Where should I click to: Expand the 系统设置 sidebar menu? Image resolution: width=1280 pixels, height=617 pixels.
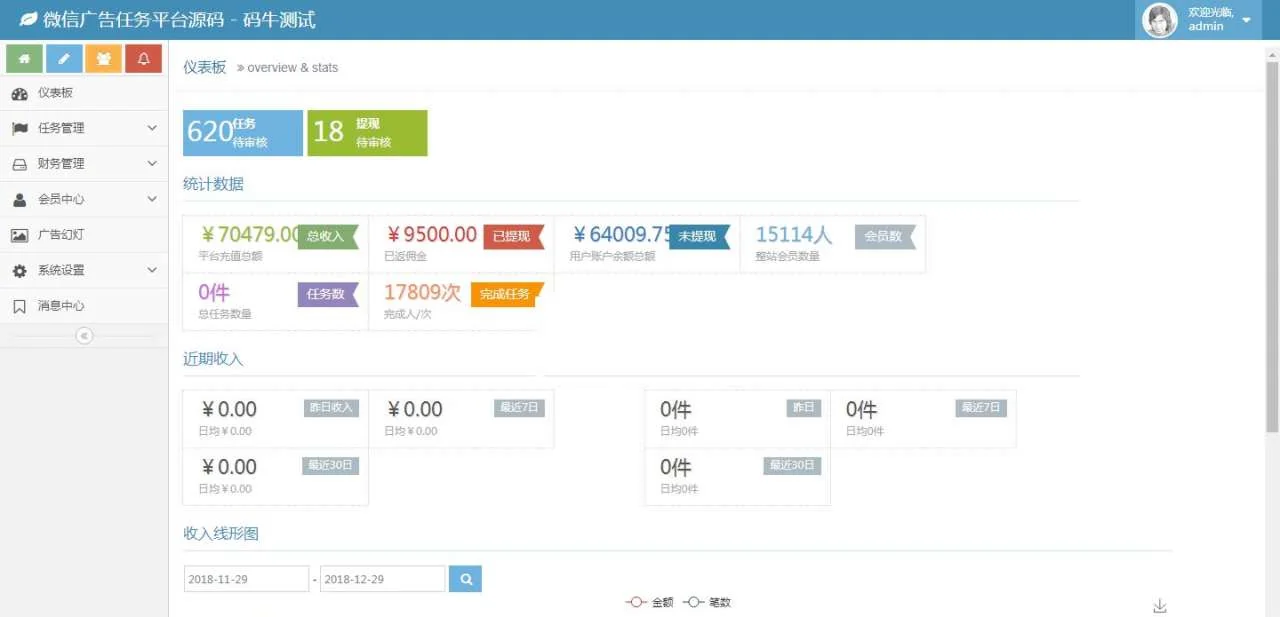pyautogui.click(x=84, y=271)
